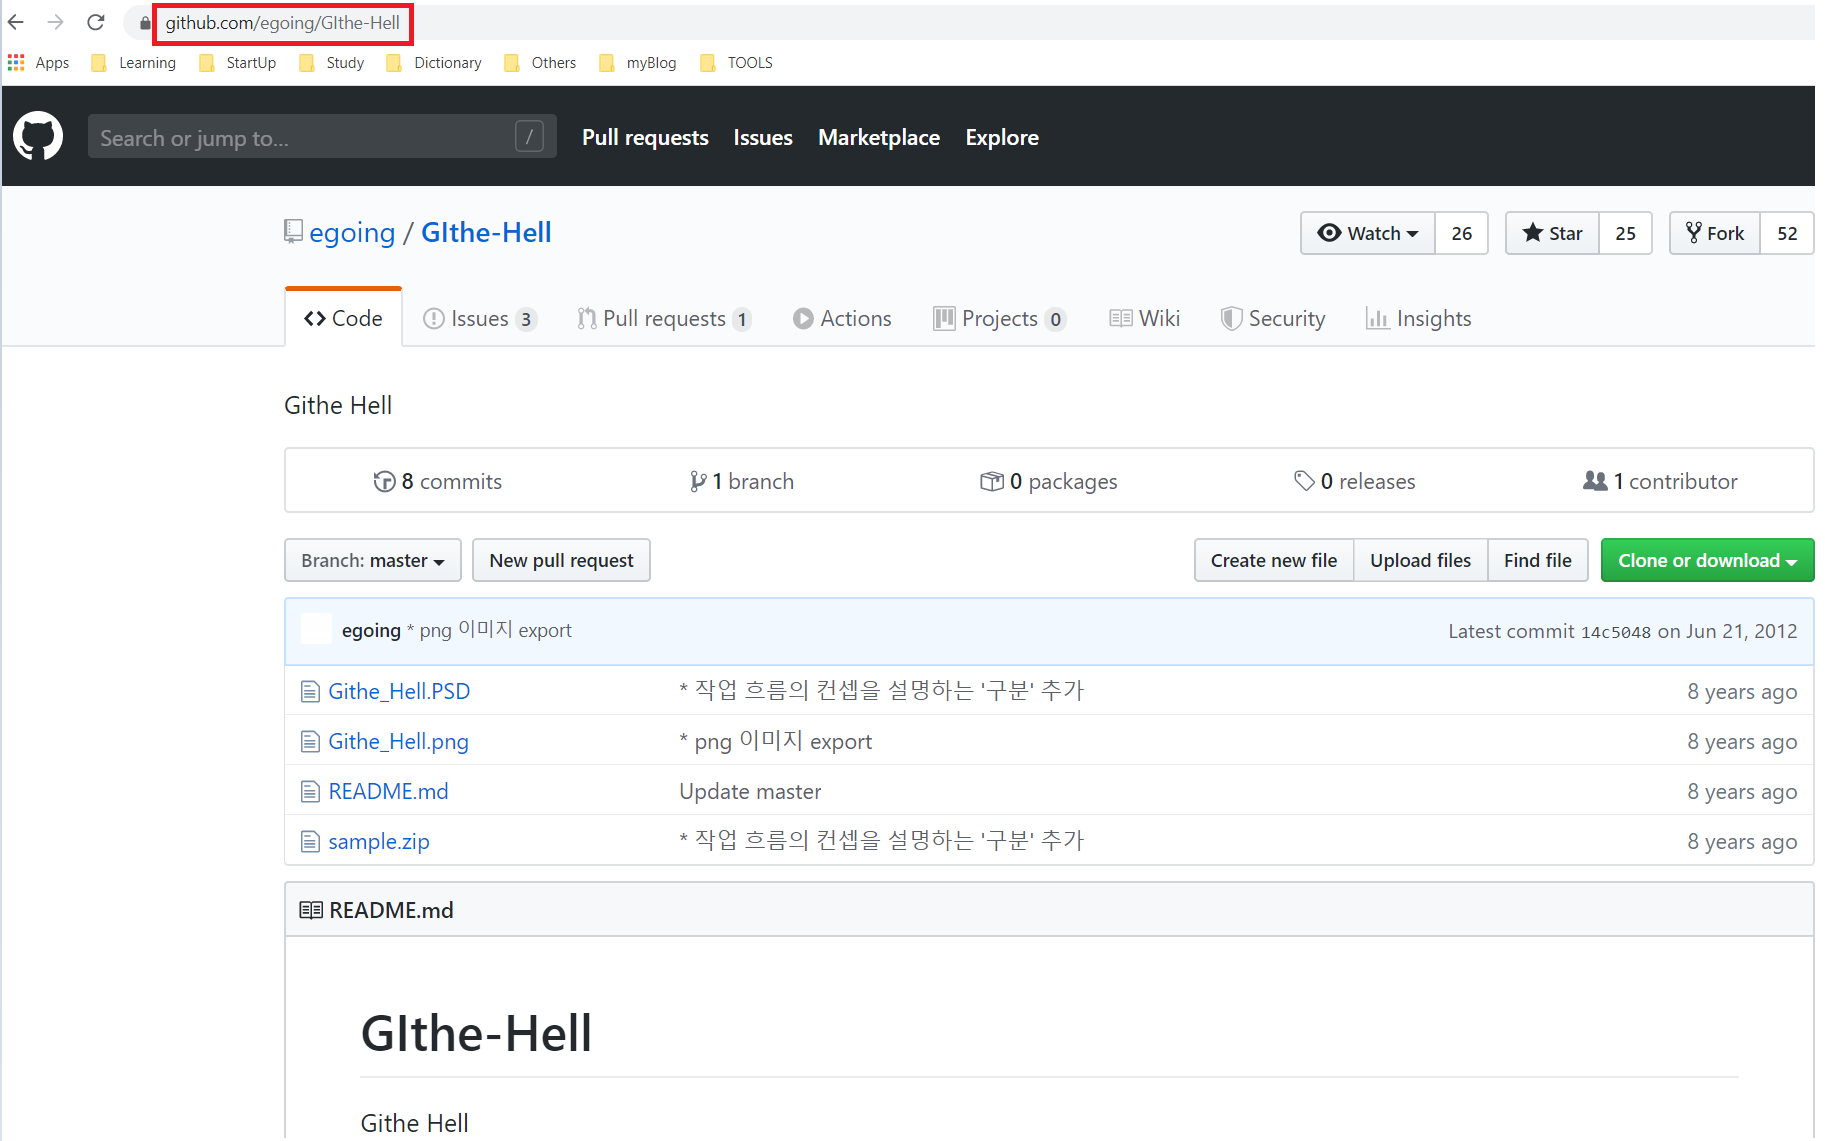Click the slash shortcut icon in search box
1825x1141 pixels.
529,136
